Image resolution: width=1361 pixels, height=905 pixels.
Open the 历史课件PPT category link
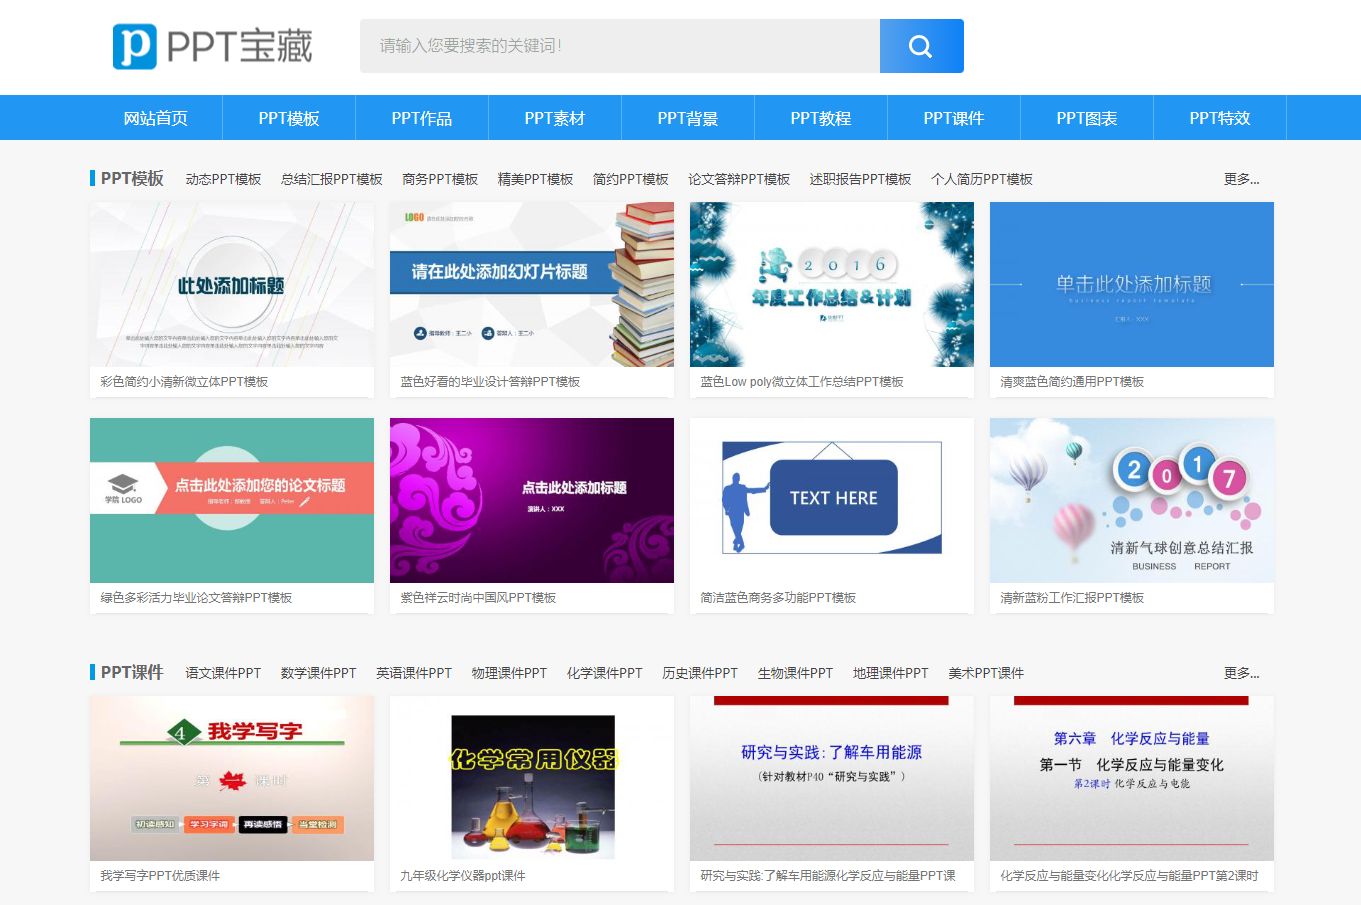pos(700,673)
